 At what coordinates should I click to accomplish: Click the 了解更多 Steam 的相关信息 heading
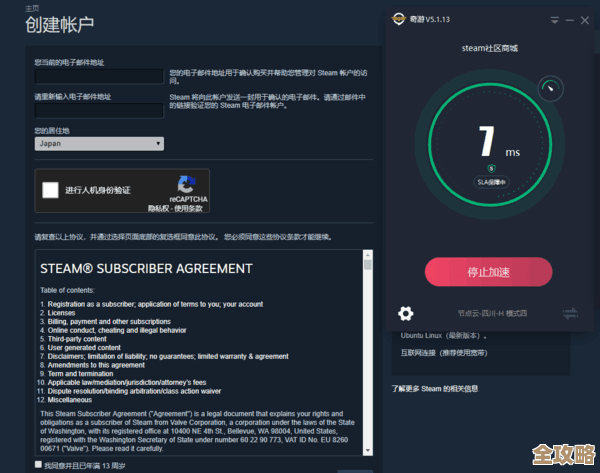[435, 389]
